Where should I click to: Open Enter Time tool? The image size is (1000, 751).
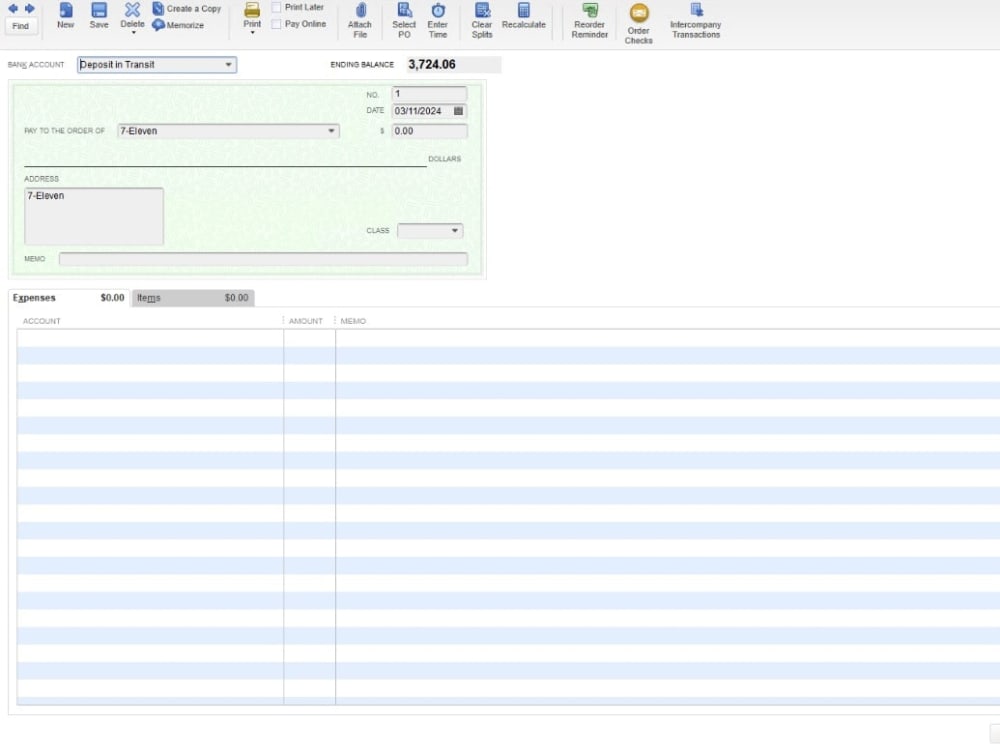click(x=438, y=20)
